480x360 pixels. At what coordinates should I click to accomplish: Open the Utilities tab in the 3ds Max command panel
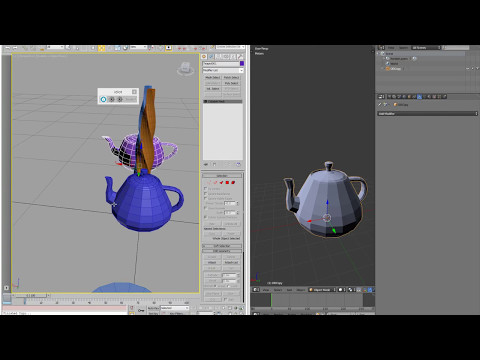pyautogui.click(x=240, y=56)
